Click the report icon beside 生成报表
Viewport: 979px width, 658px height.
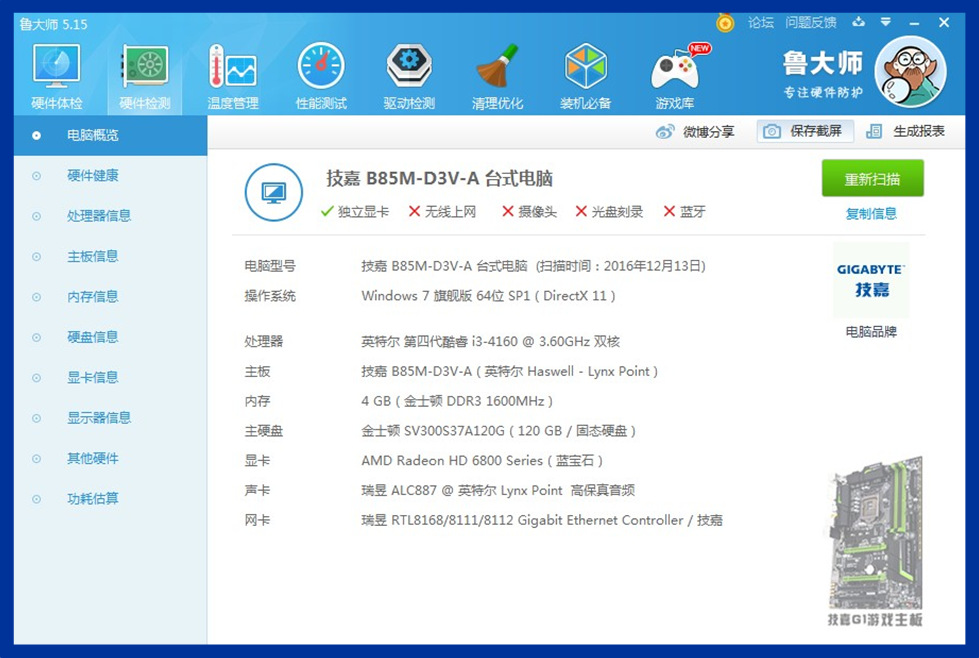[874, 131]
